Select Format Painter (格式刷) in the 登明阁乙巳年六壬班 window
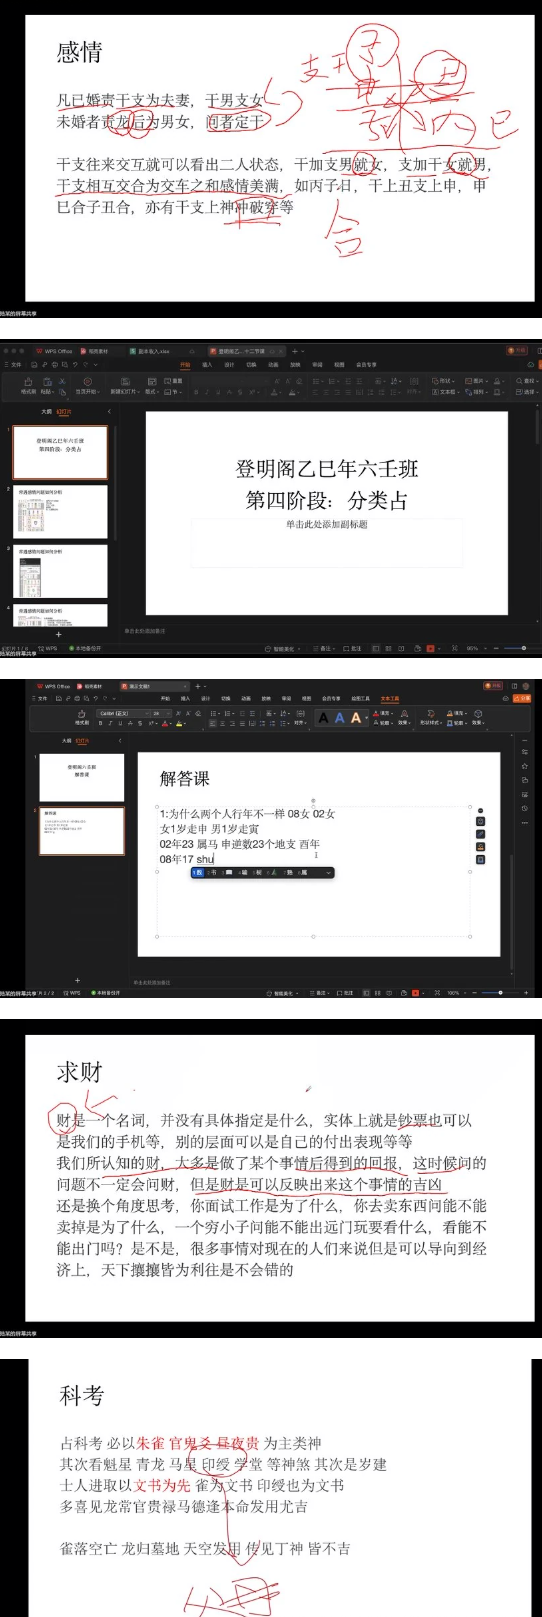The height and width of the screenshot is (1617, 542). [26, 386]
